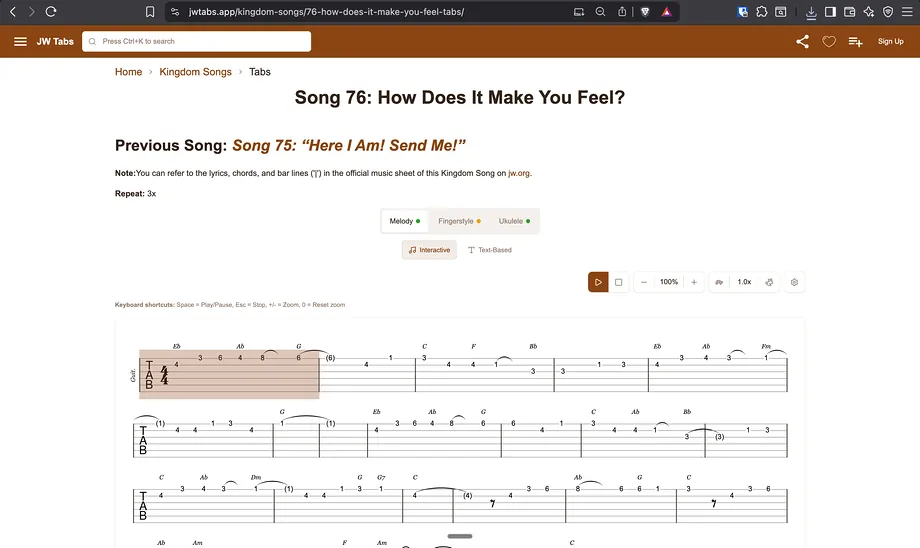The image size is (920, 548).
Task: Click the Sign Up button
Action: coord(891,42)
